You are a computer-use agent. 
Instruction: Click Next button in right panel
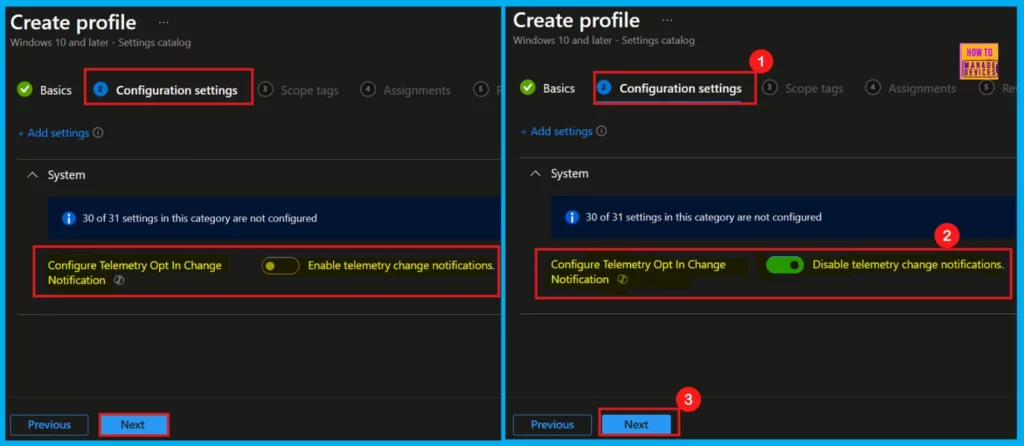637,424
